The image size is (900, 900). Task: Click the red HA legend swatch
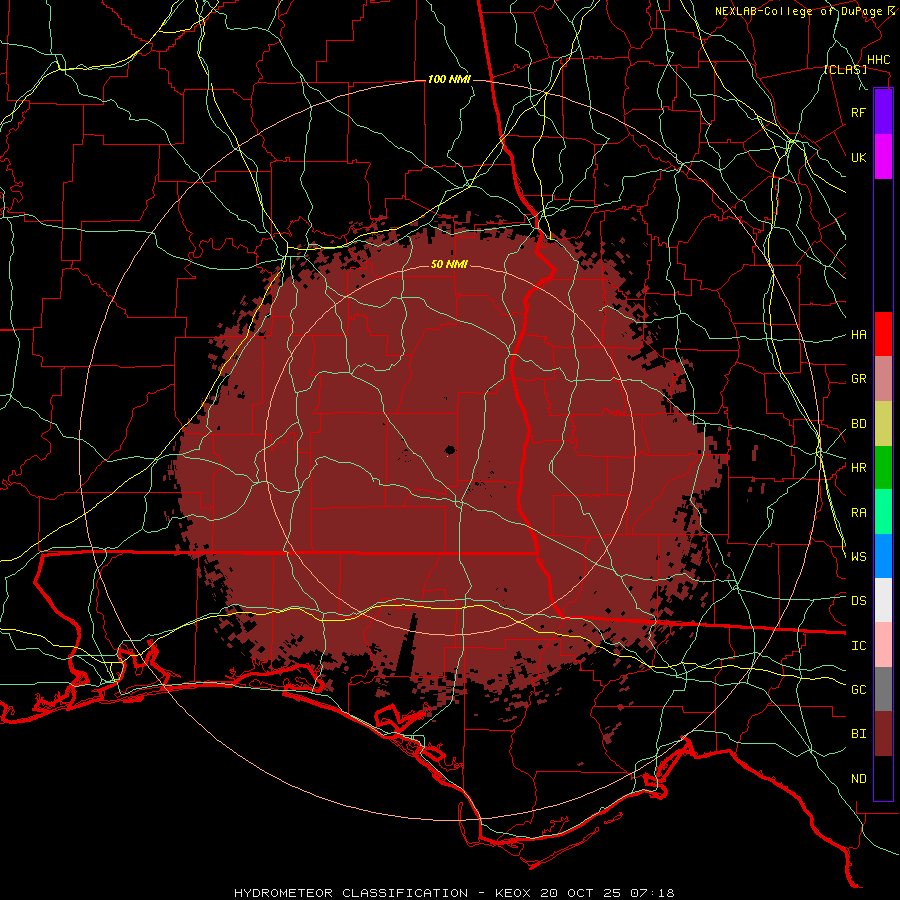(x=883, y=334)
